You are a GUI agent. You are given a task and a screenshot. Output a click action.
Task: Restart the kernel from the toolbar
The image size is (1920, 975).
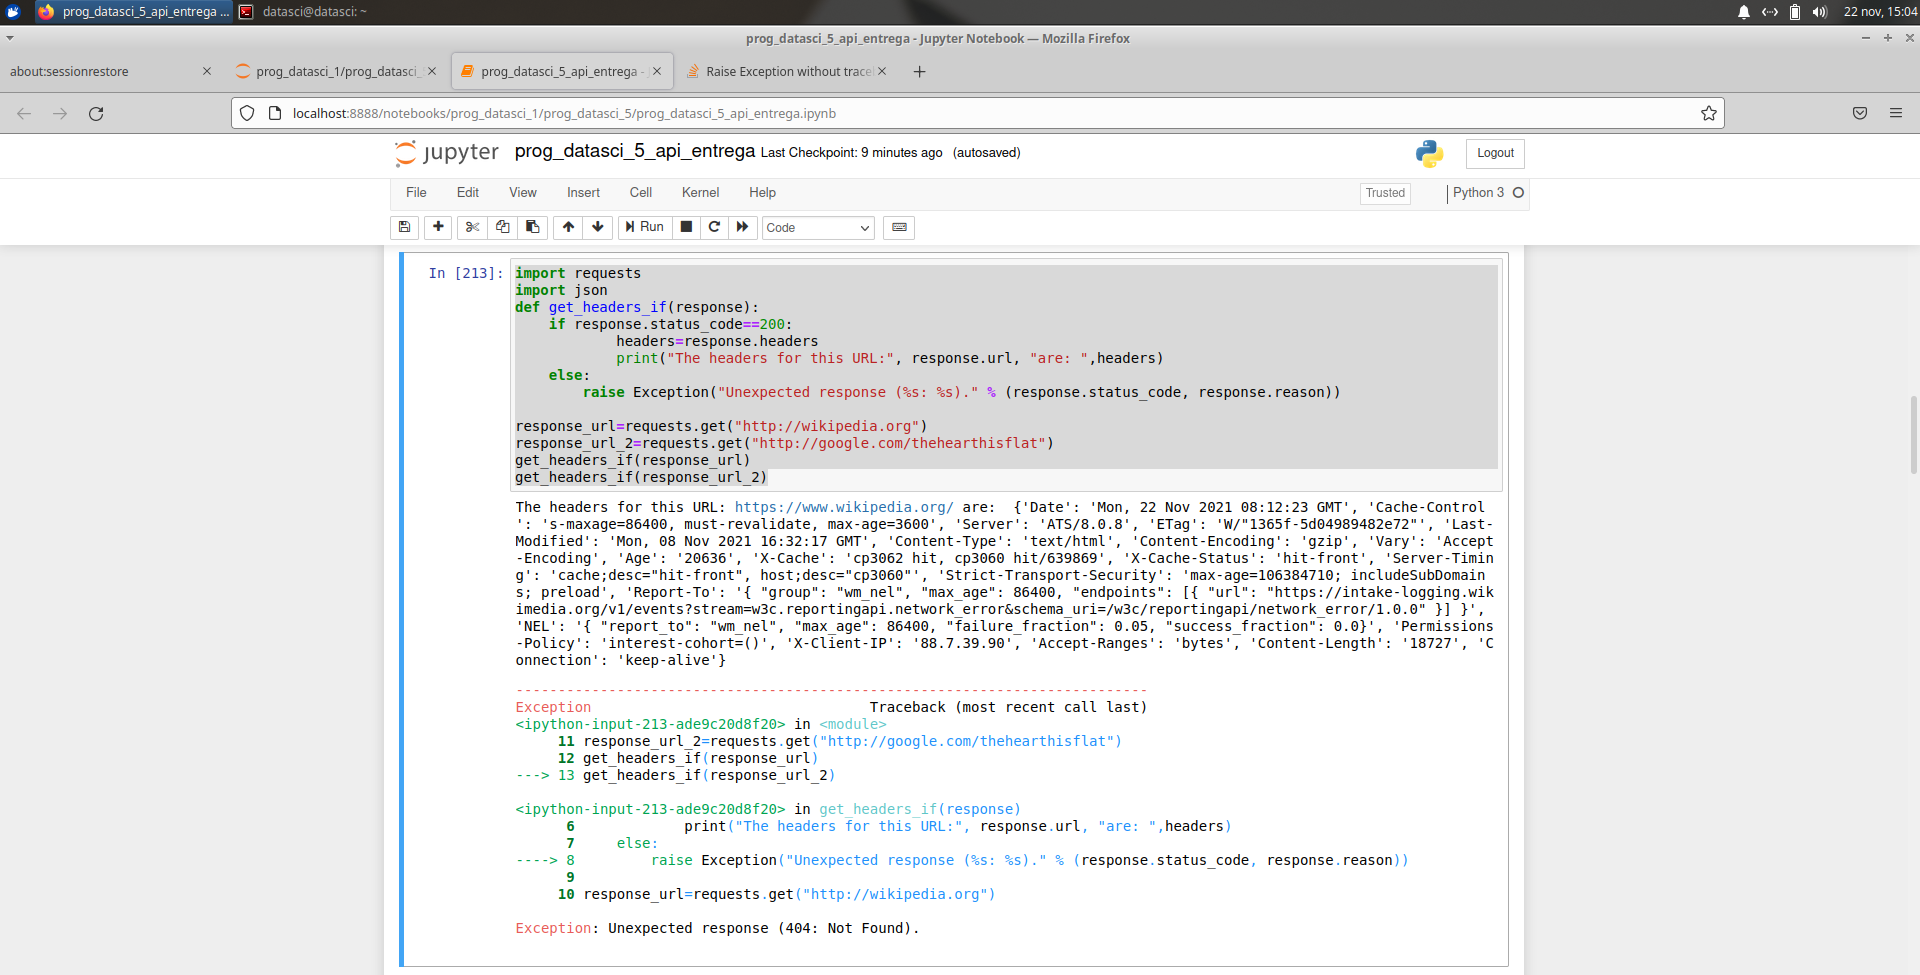[x=714, y=227]
